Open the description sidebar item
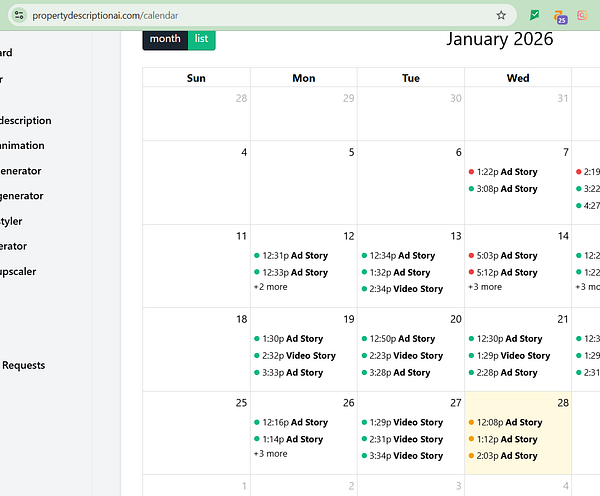Screen dimensions: 600x496 [26, 121]
